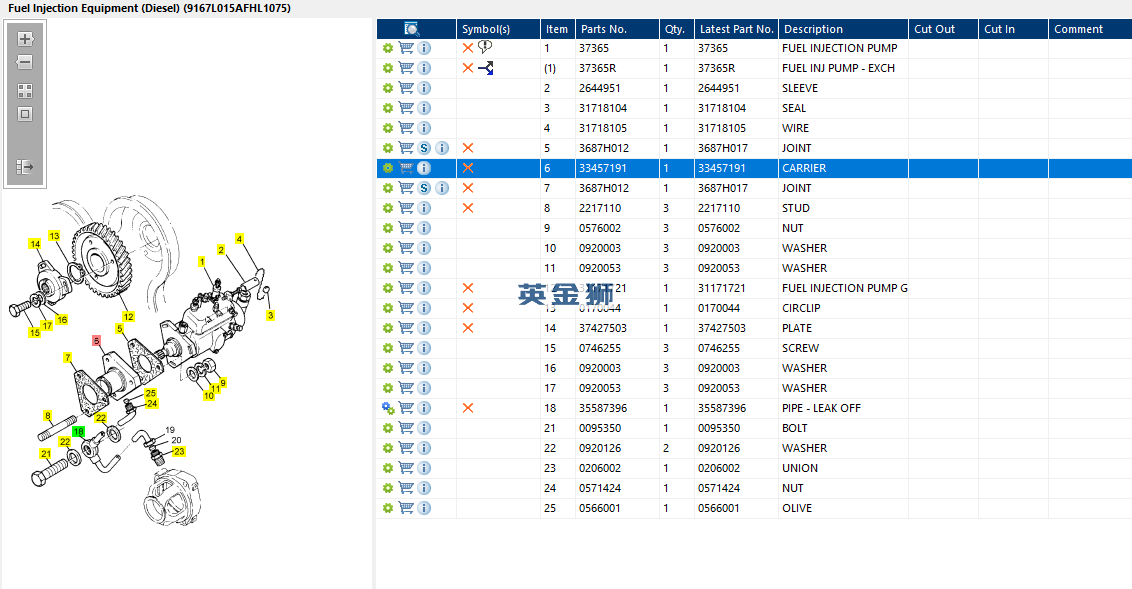Select callout 21 for the bolt in diagram
This screenshot has height=589, width=1132.
point(45,454)
